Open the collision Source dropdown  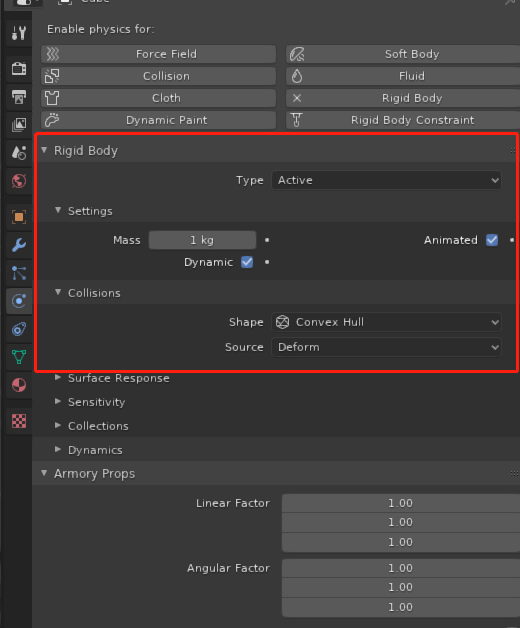[x=387, y=347]
